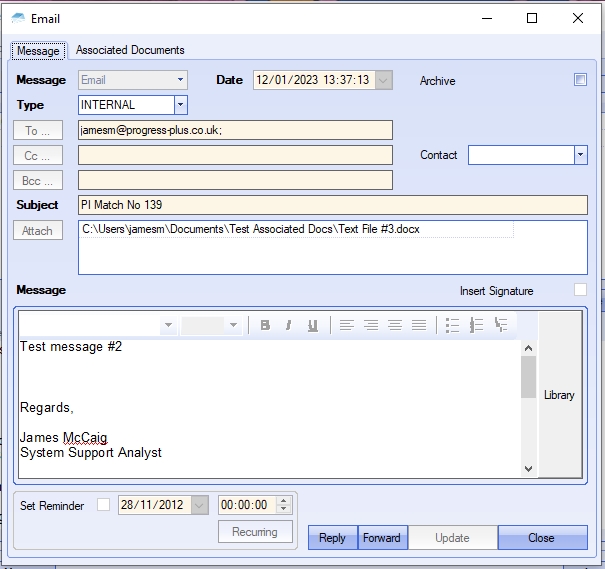Switch to Associated Documents tab

click(x=130, y=50)
